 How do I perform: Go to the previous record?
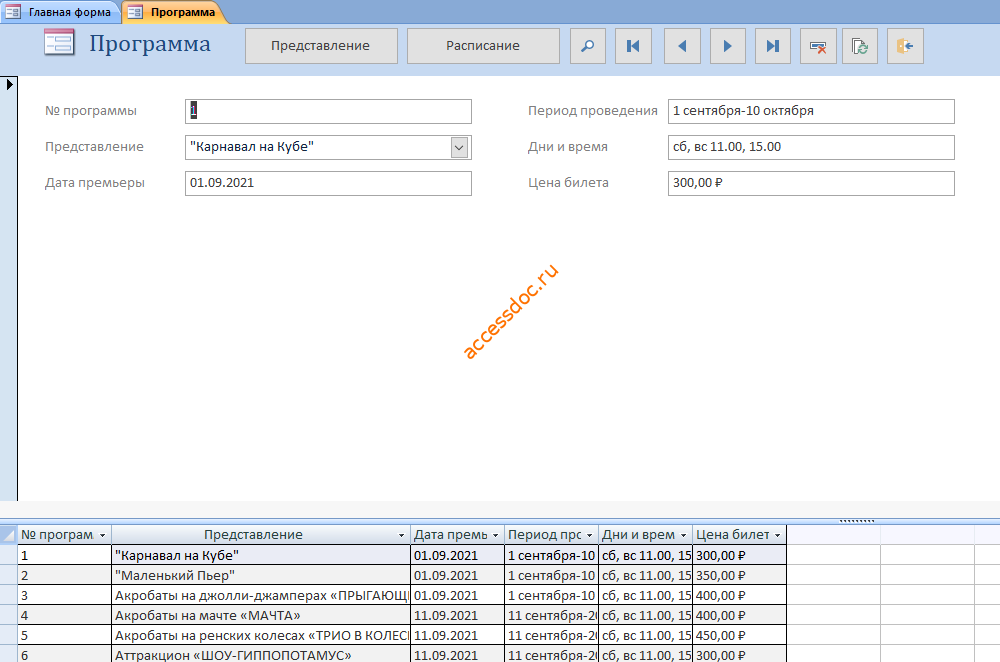[x=682, y=46]
